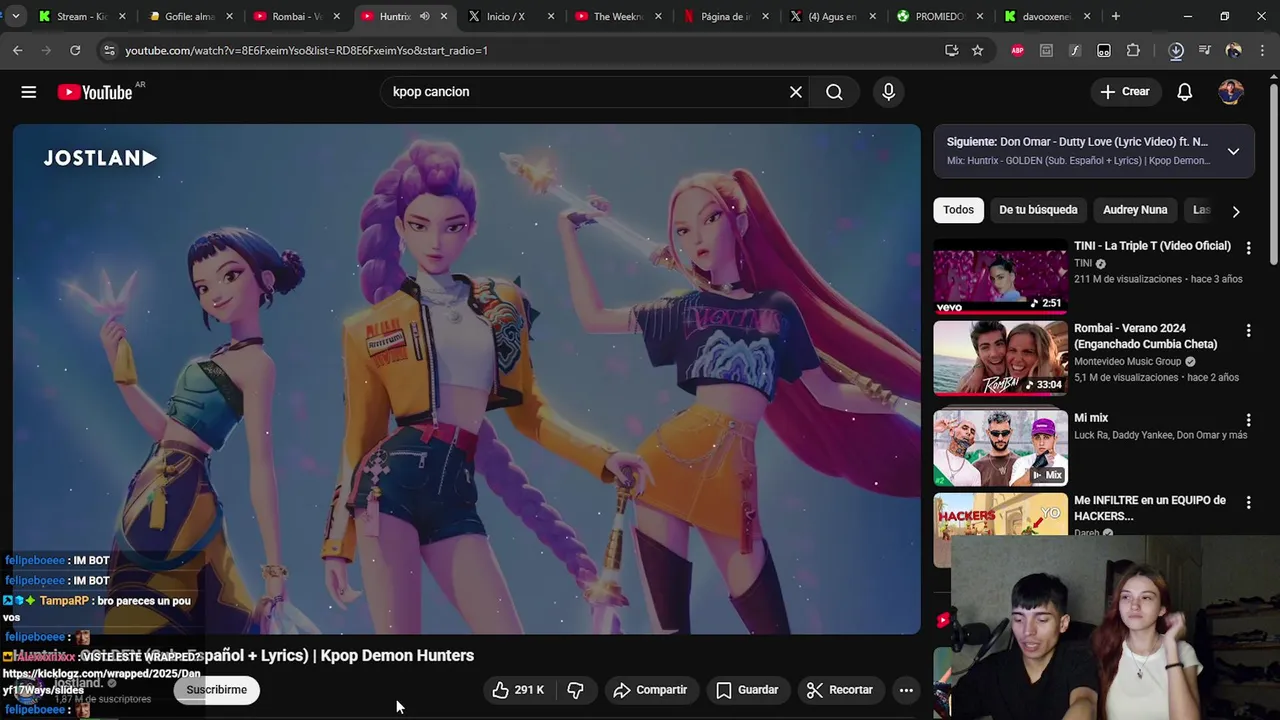This screenshot has width=1280, height=720.
Task: Switch to the PROMIEDOS tab
Action: (x=939, y=16)
